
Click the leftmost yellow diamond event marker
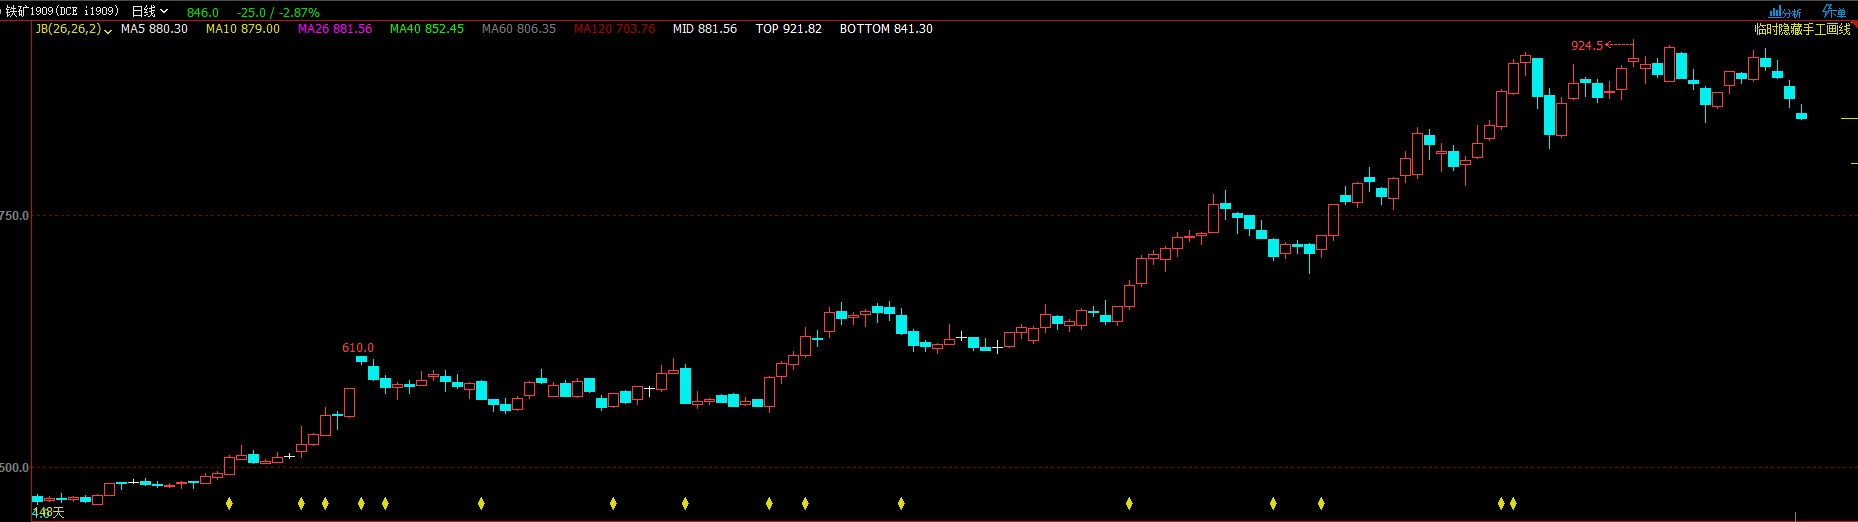point(229,503)
